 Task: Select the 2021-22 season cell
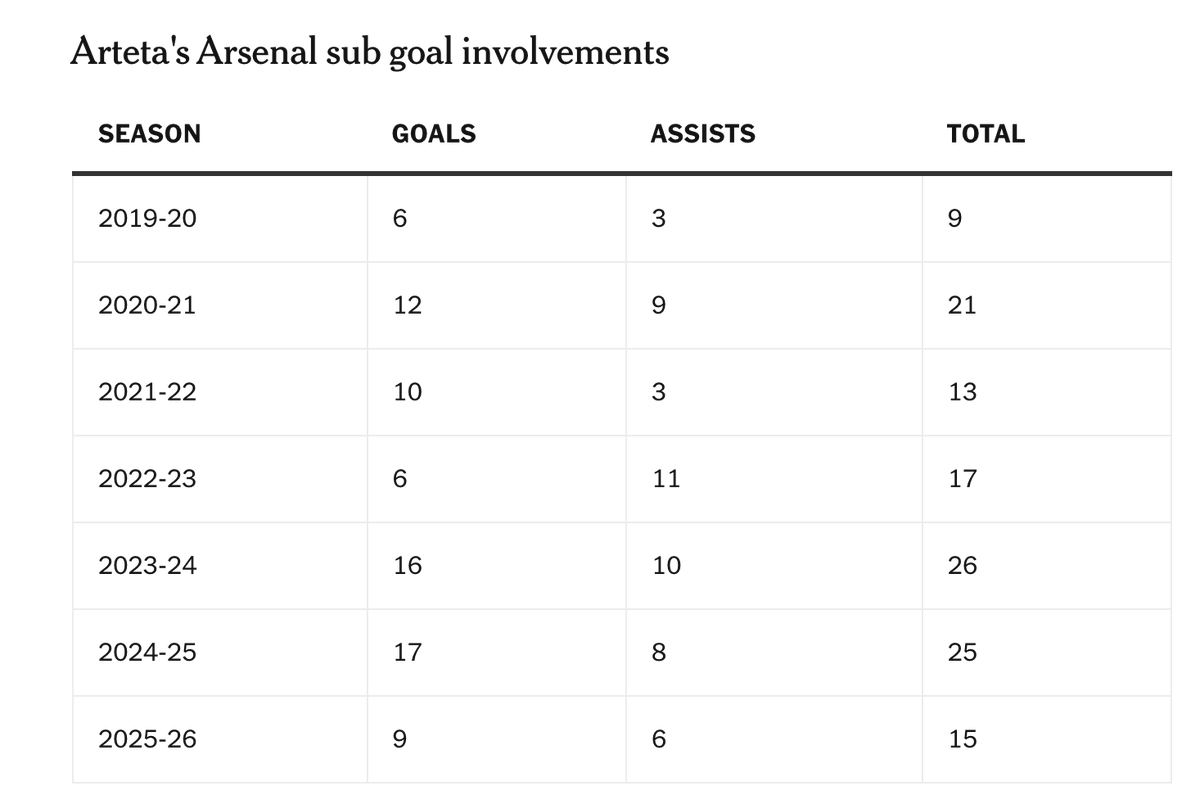(220, 392)
